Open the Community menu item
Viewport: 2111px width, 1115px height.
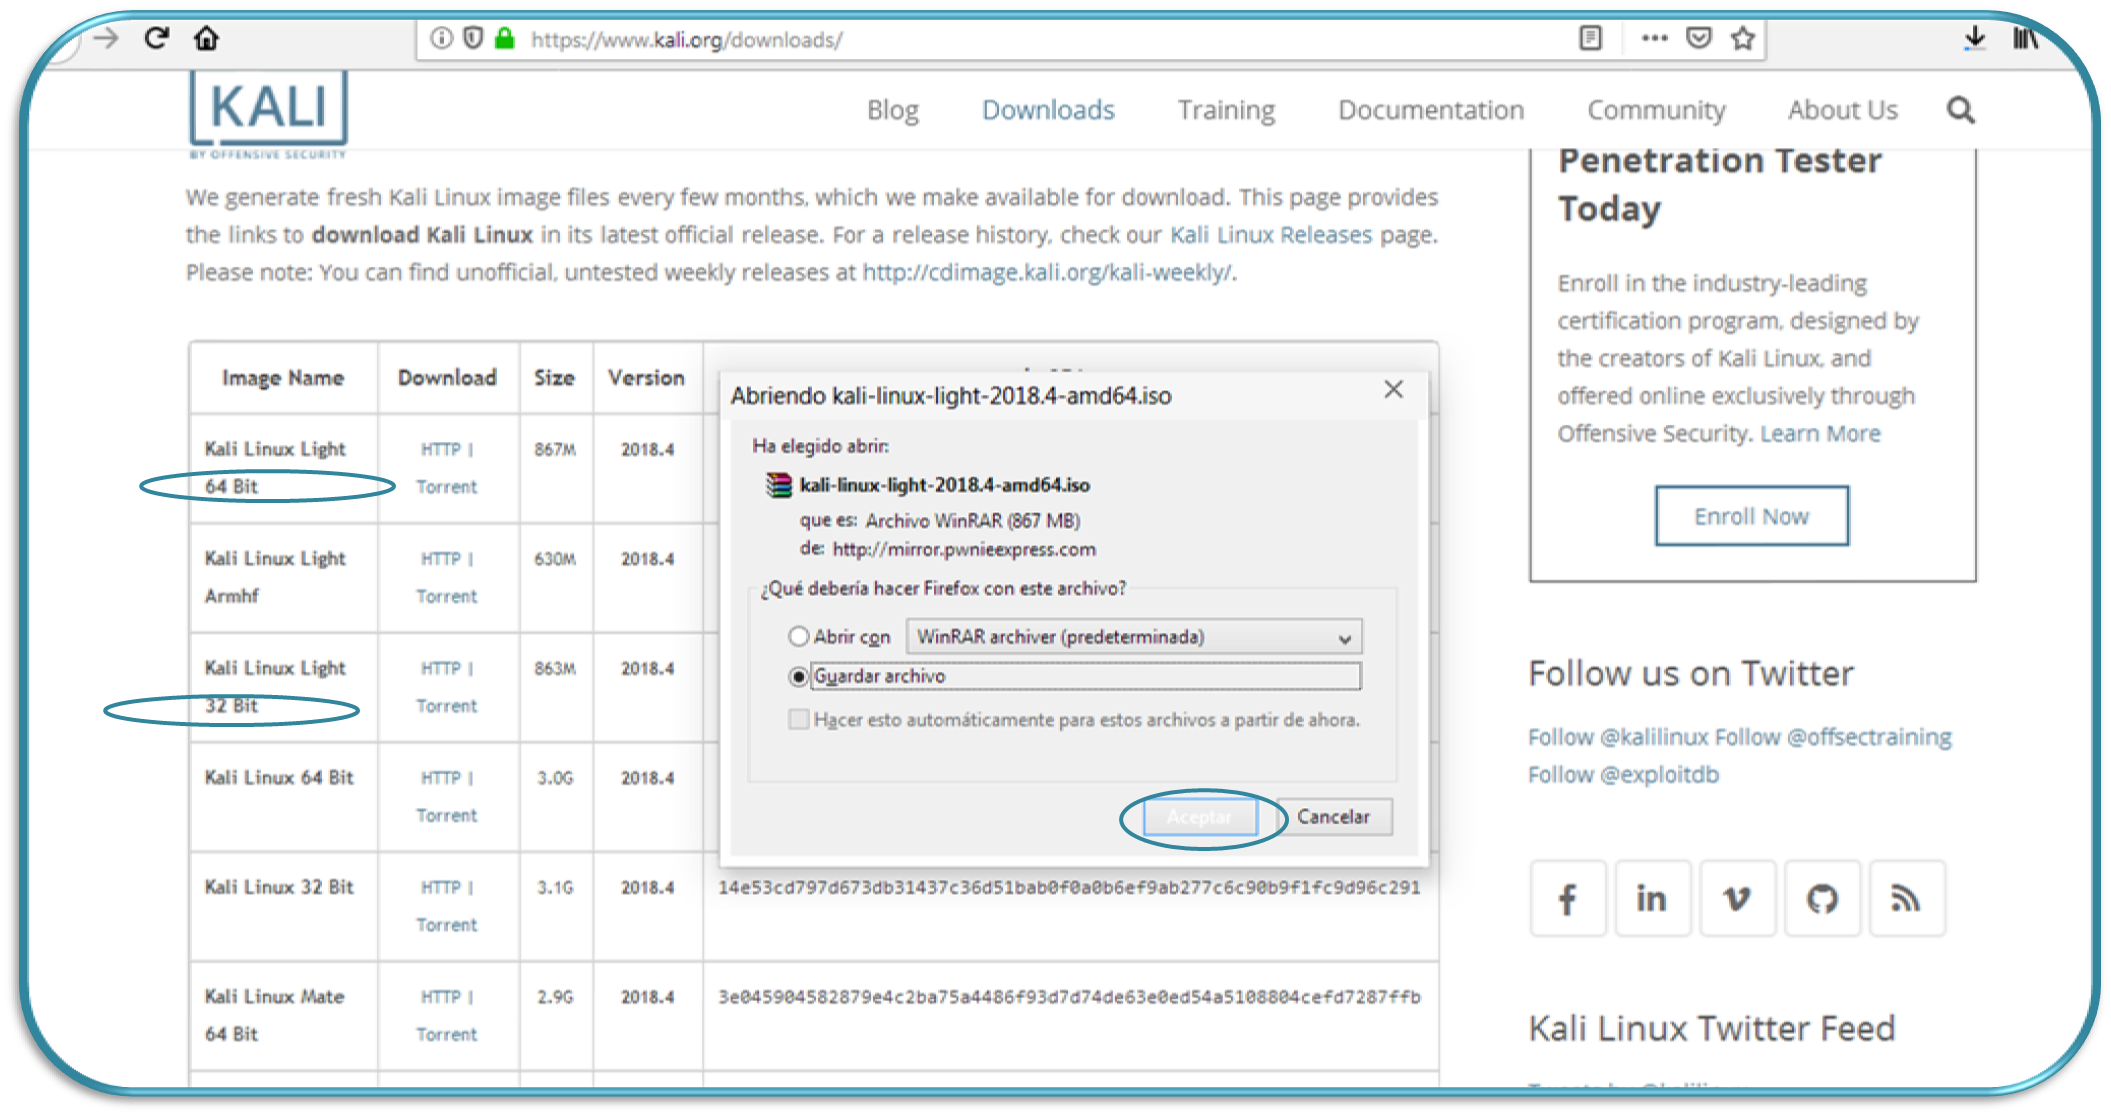coord(1656,110)
